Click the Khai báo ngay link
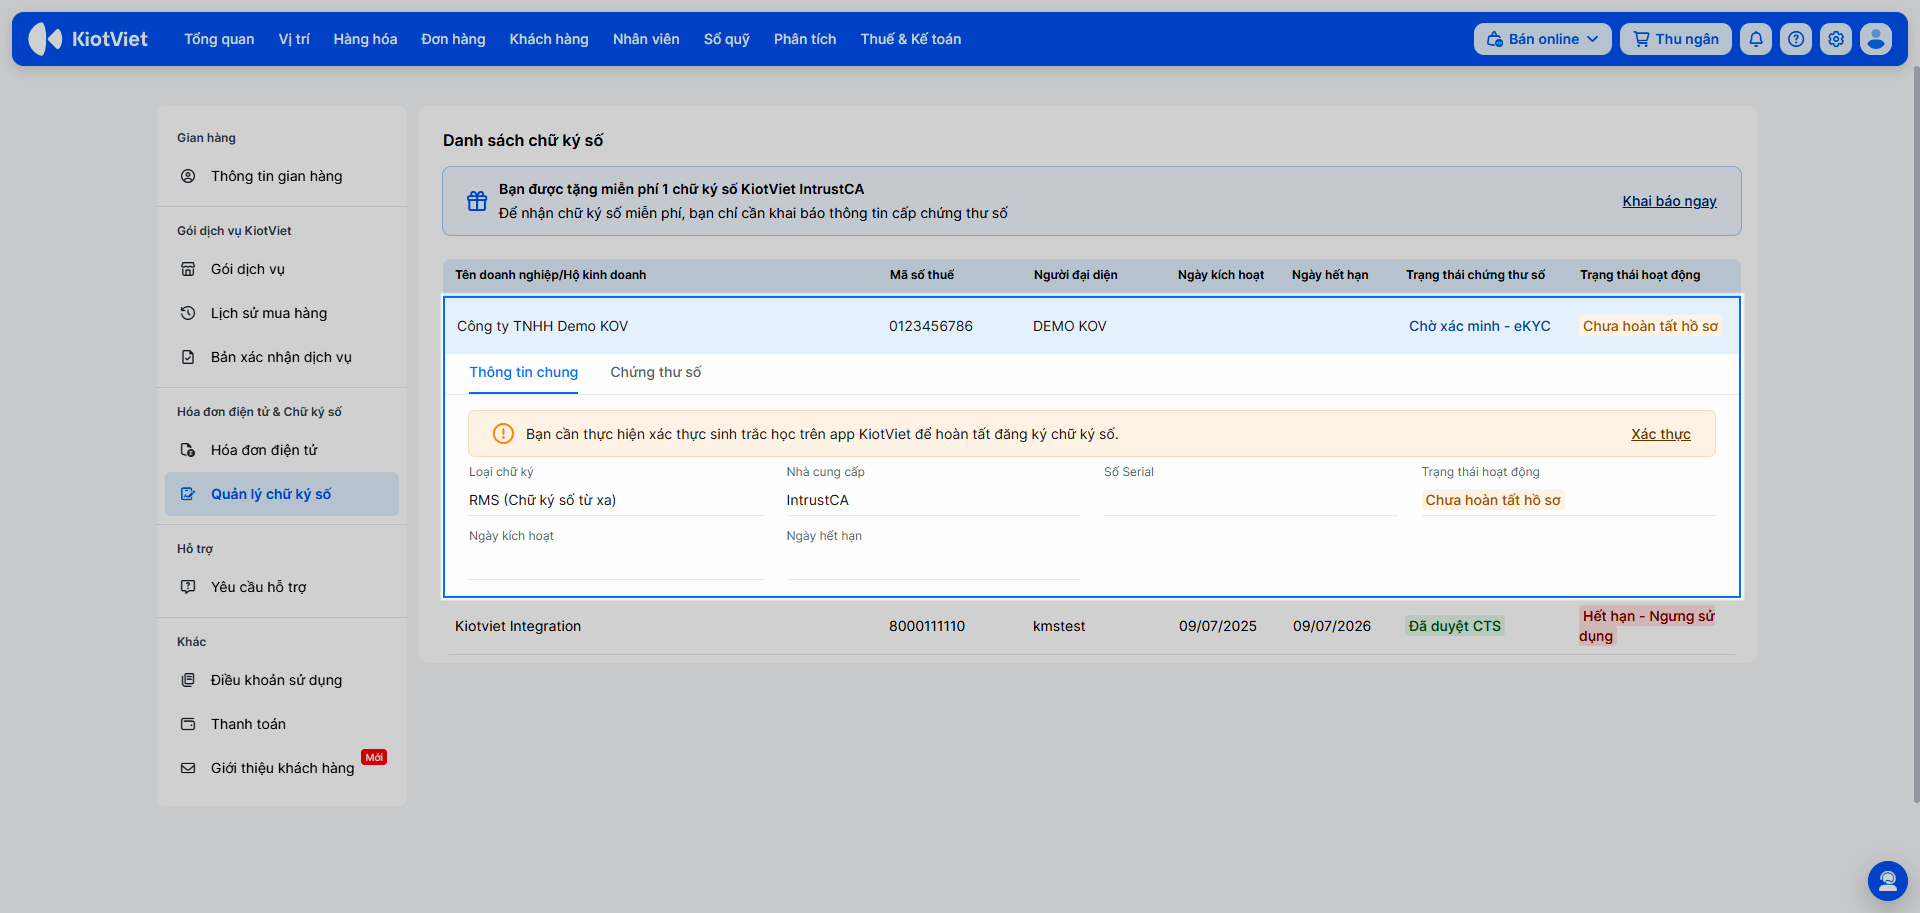The width and height of the screenshot is (1920, 913). (1669, 201)
